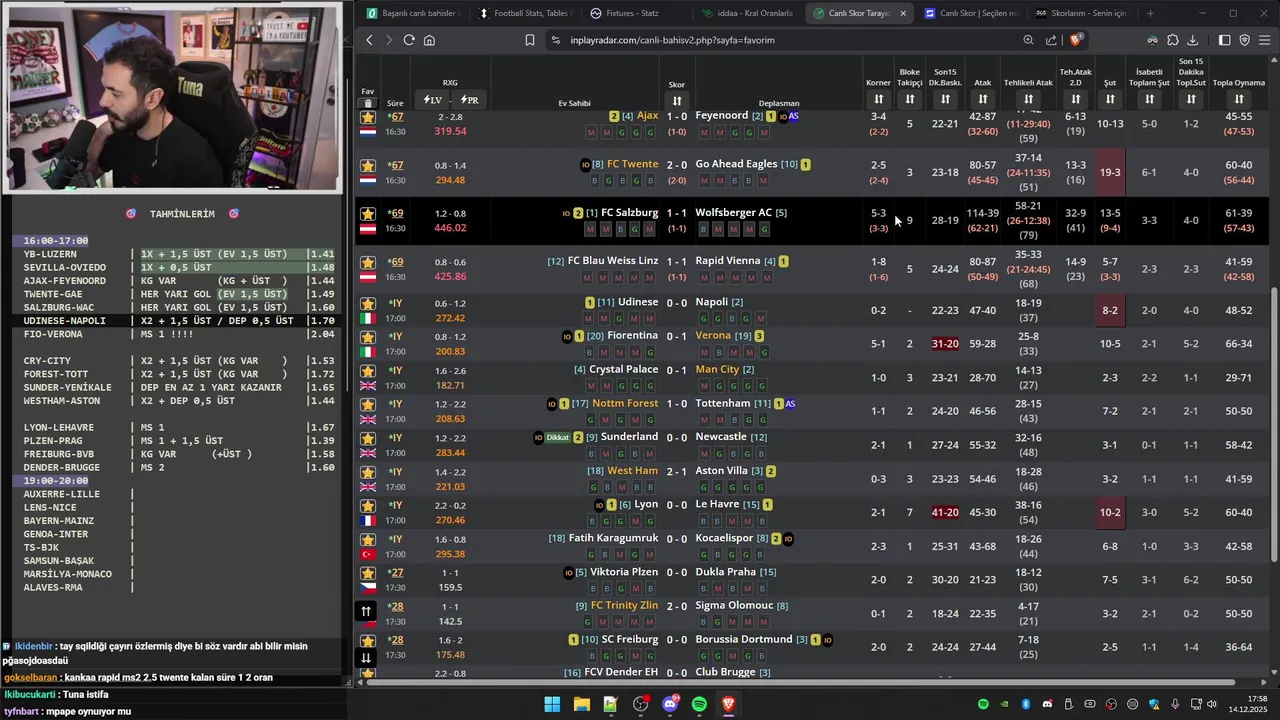Image resolution: width=1280 pixels, height=720 pixels.
Task: Click the streamer webcam thumbnail
Action: click(172, 98)
